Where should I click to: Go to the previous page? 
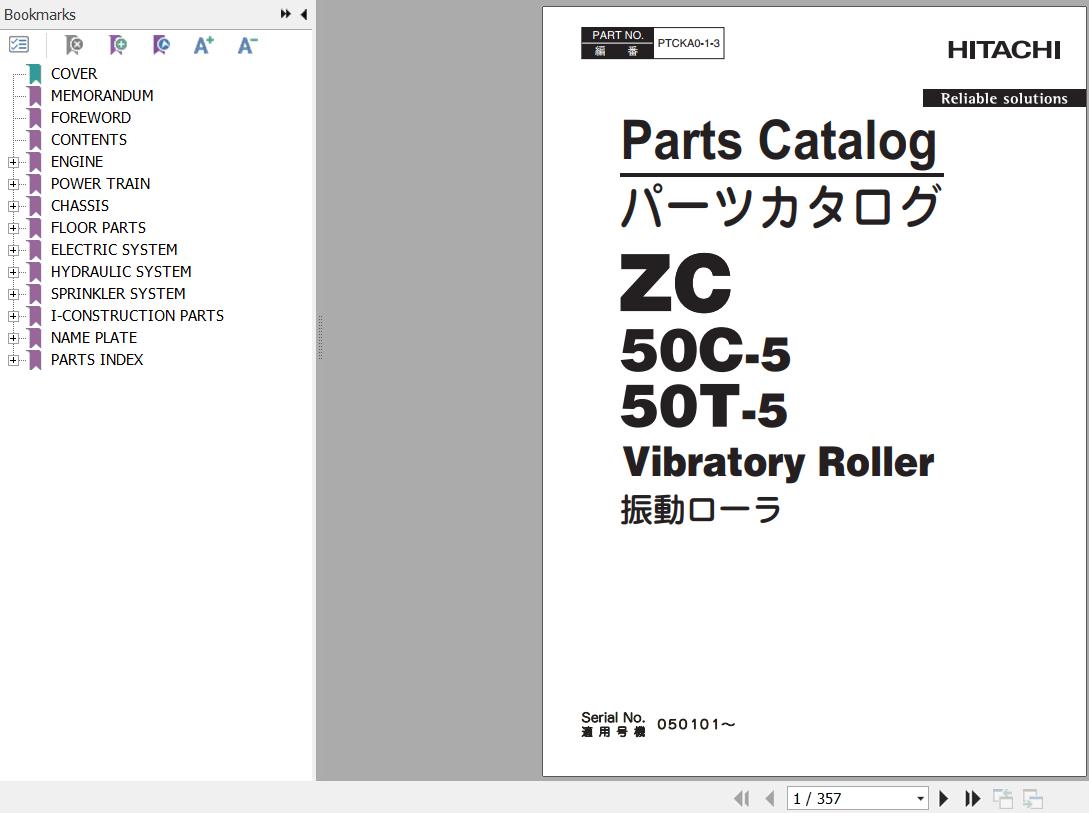(770, 798)
